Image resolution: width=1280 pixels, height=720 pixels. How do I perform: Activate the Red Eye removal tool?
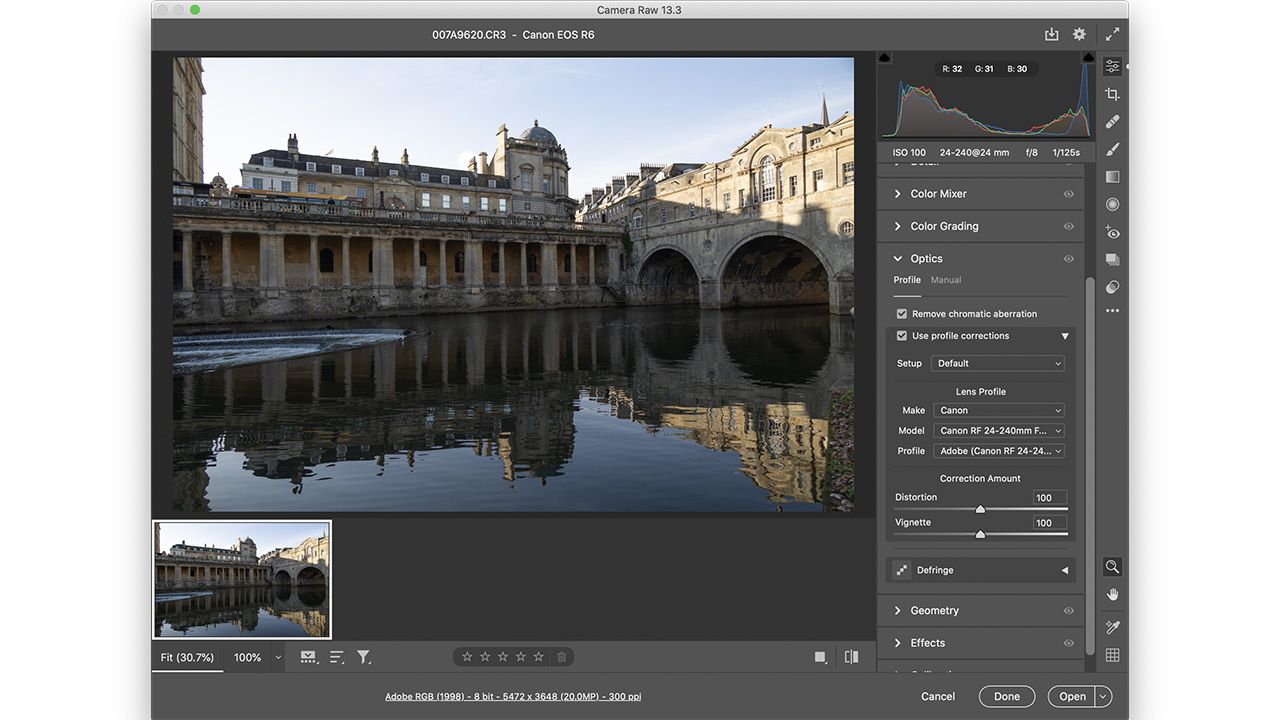[1112, 232]
